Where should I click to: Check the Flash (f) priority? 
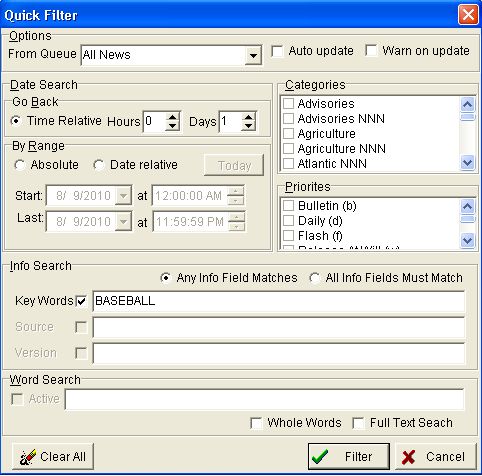(288, 236)
